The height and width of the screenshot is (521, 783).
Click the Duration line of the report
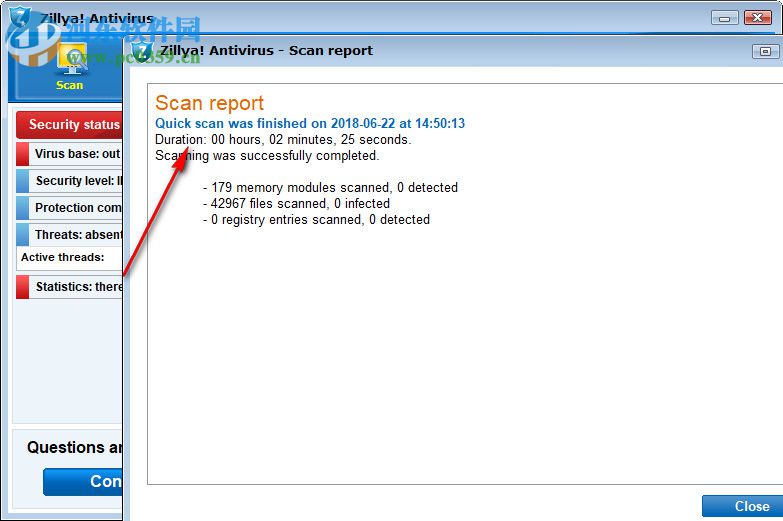coord(283,139)
